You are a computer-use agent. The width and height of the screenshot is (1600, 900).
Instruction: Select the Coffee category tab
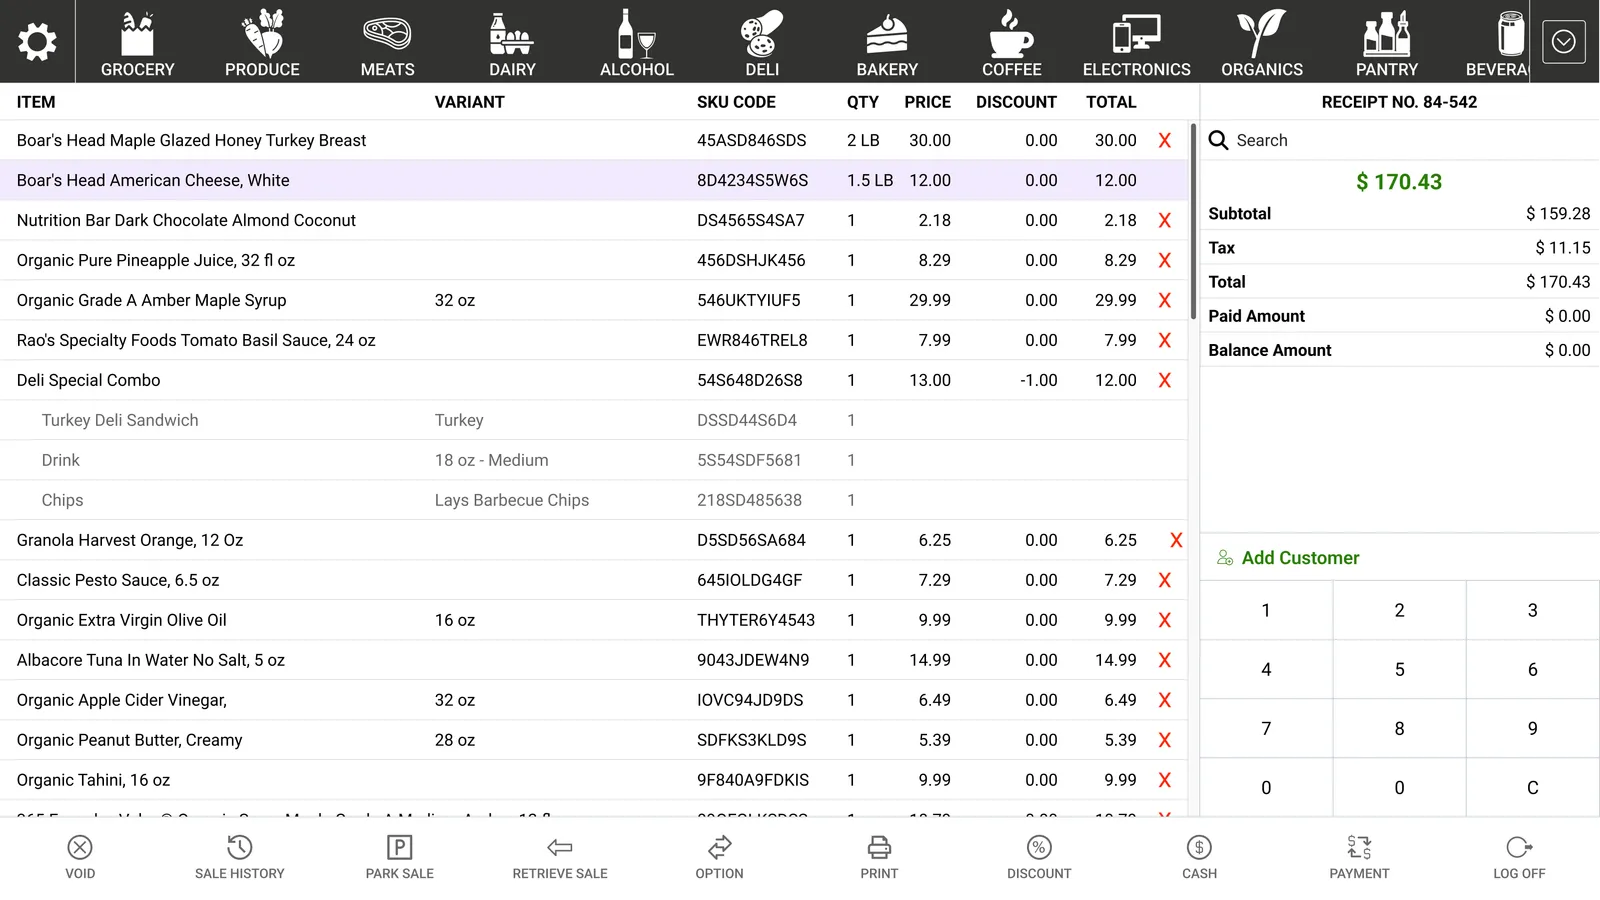click(1012, 42)
